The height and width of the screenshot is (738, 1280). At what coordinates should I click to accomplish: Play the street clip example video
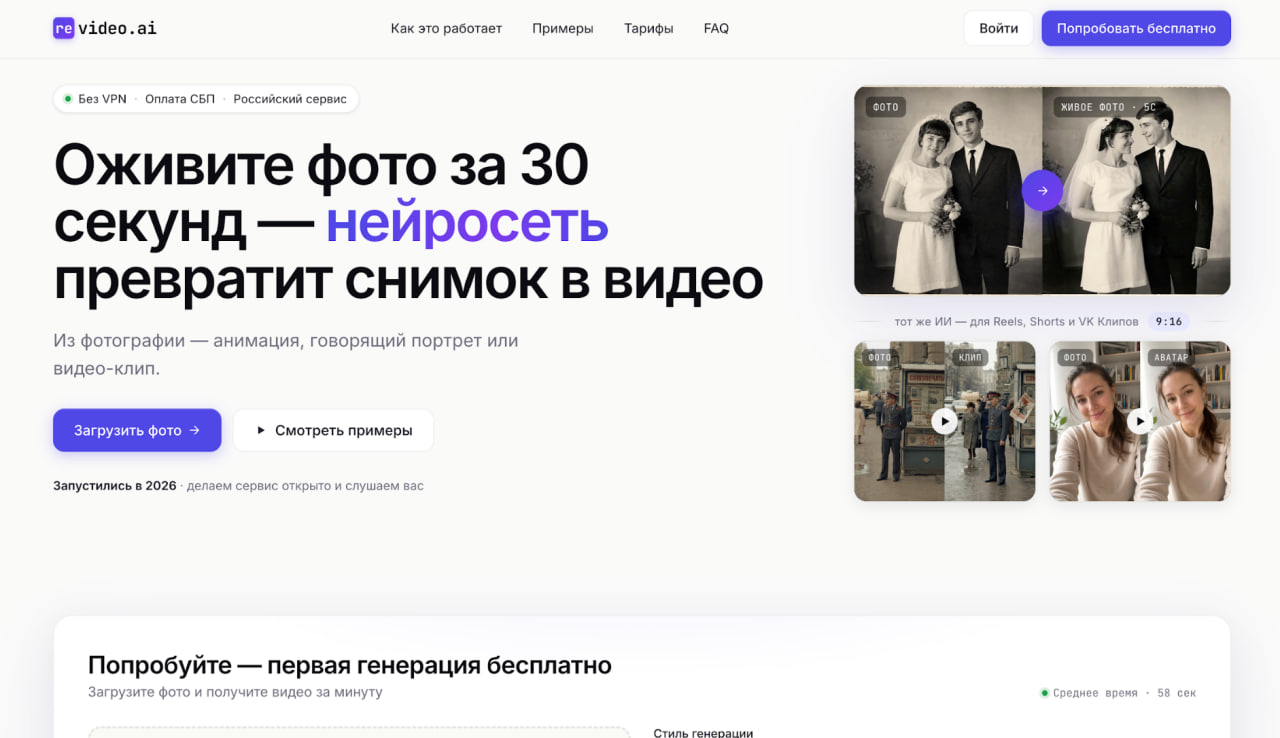[944, 421]
